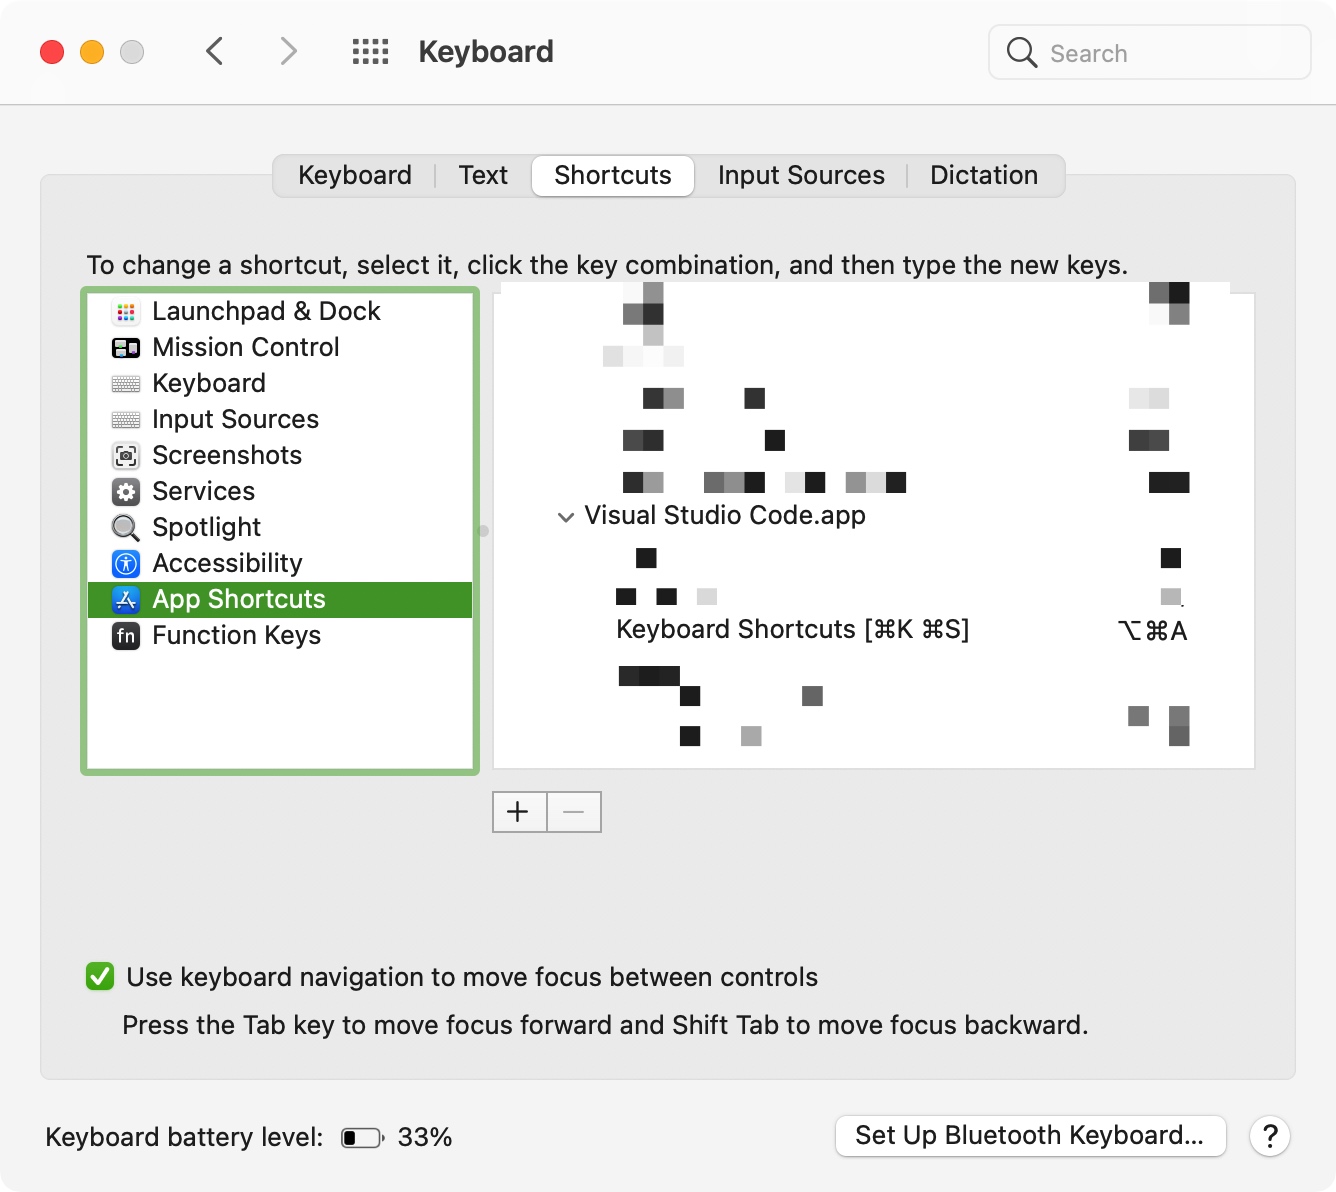Go back using the left arrow
This screenshot has height=1192, width=1336.
[x=215, y=51]
